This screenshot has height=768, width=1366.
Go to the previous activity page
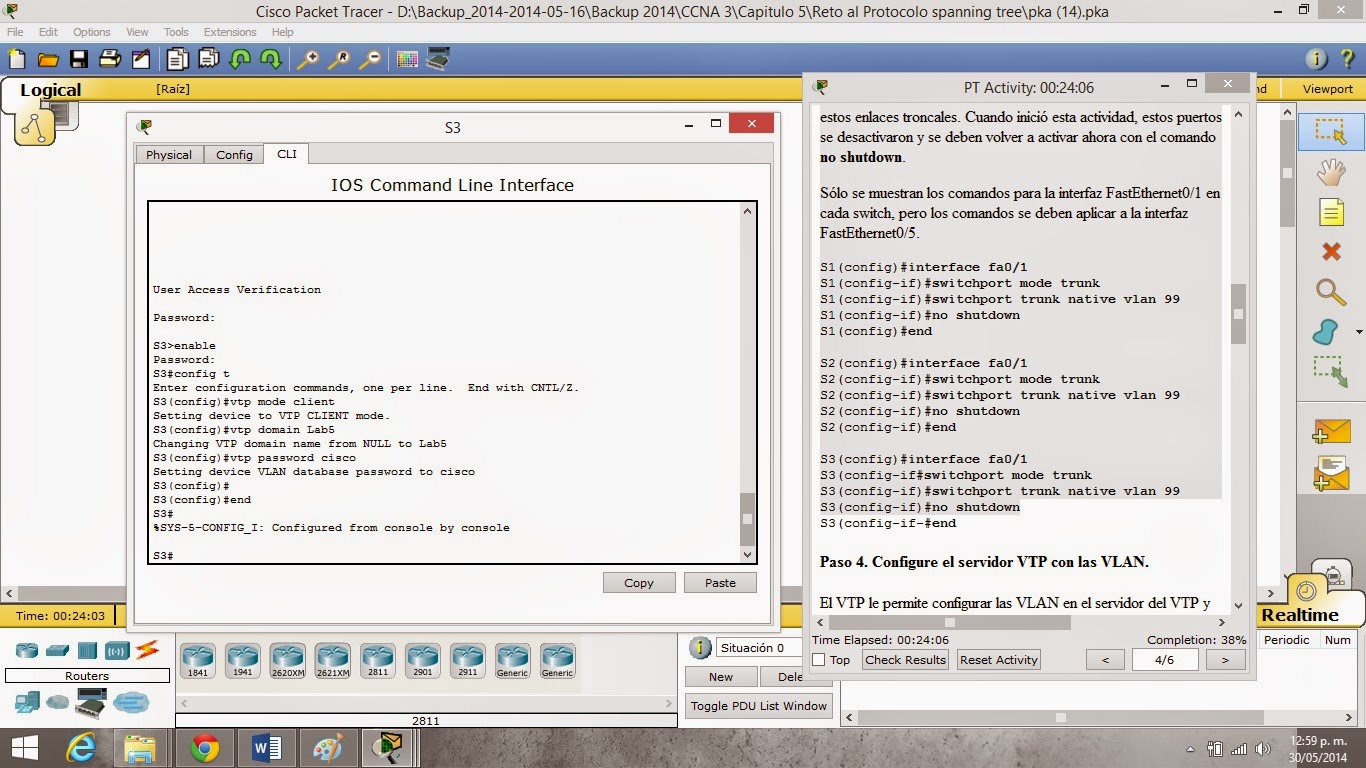(1105, 660)
